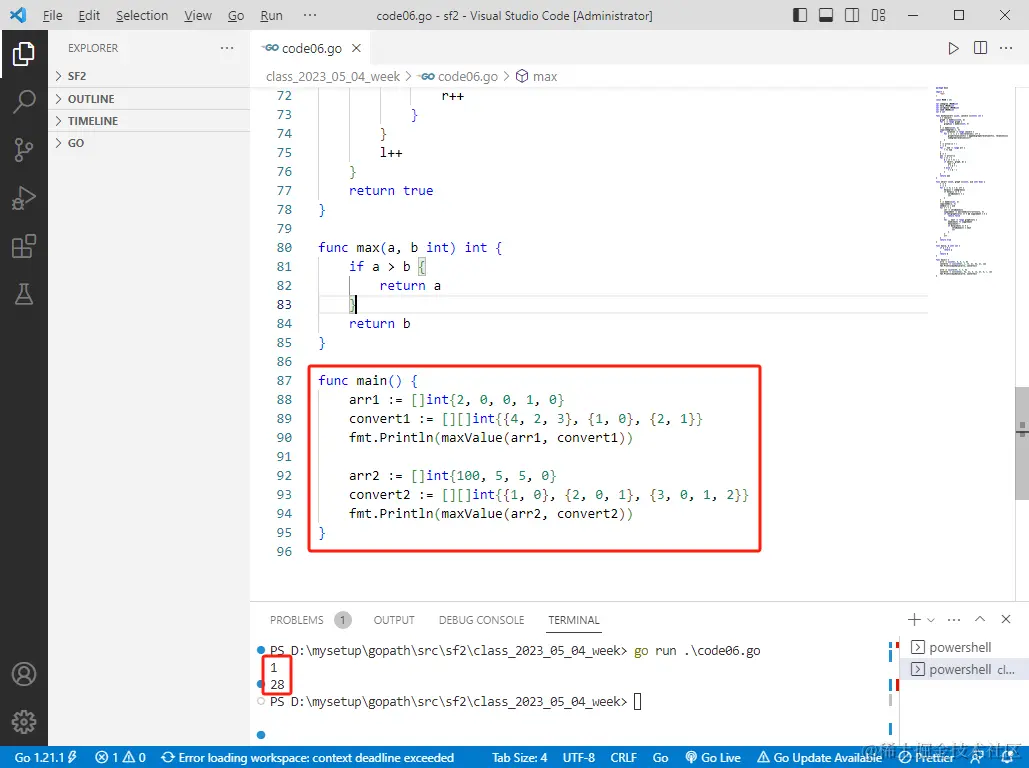Click the Go Update Available warning

pos(819,757)
